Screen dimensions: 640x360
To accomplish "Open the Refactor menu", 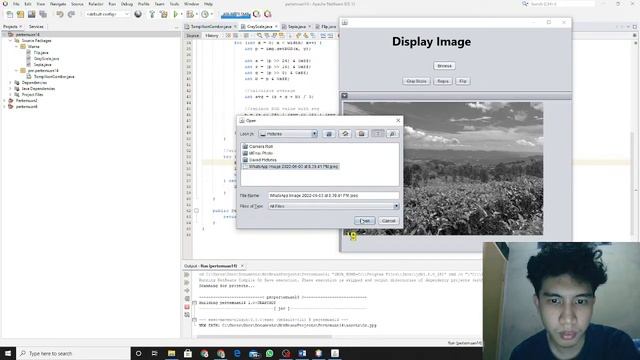I will 96,4.
